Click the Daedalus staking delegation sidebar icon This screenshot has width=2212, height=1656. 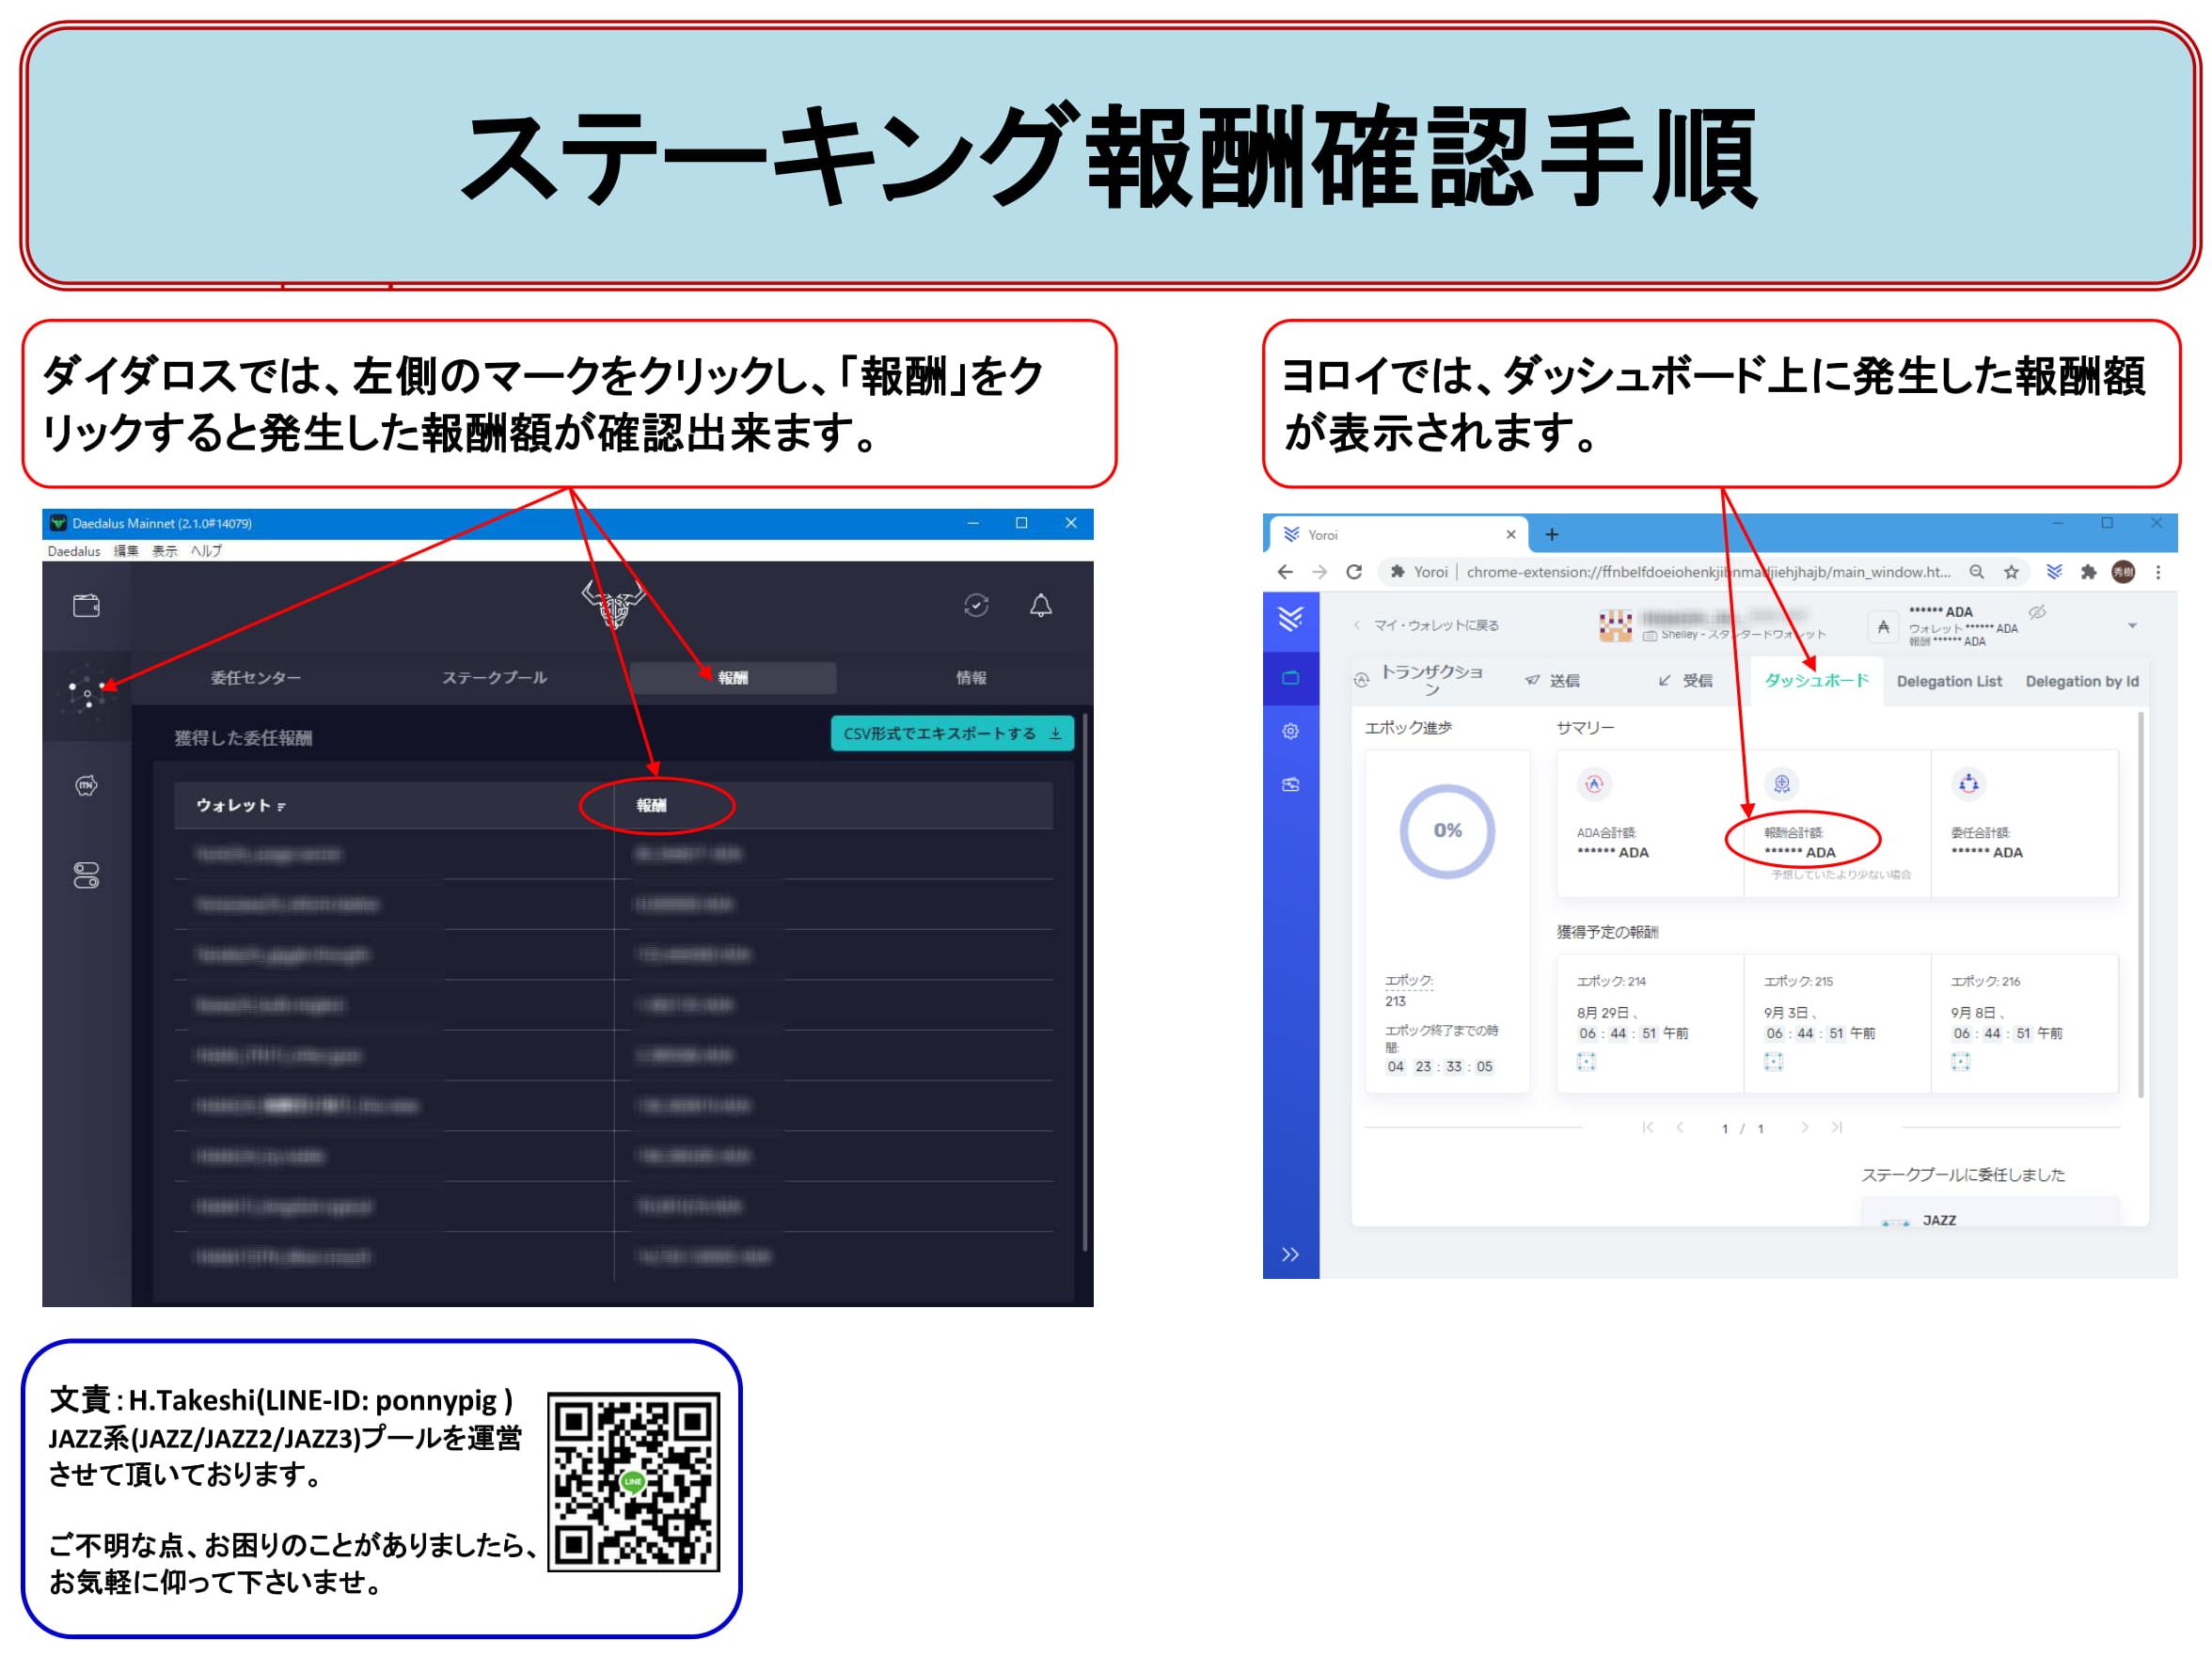tap(87, 692)
